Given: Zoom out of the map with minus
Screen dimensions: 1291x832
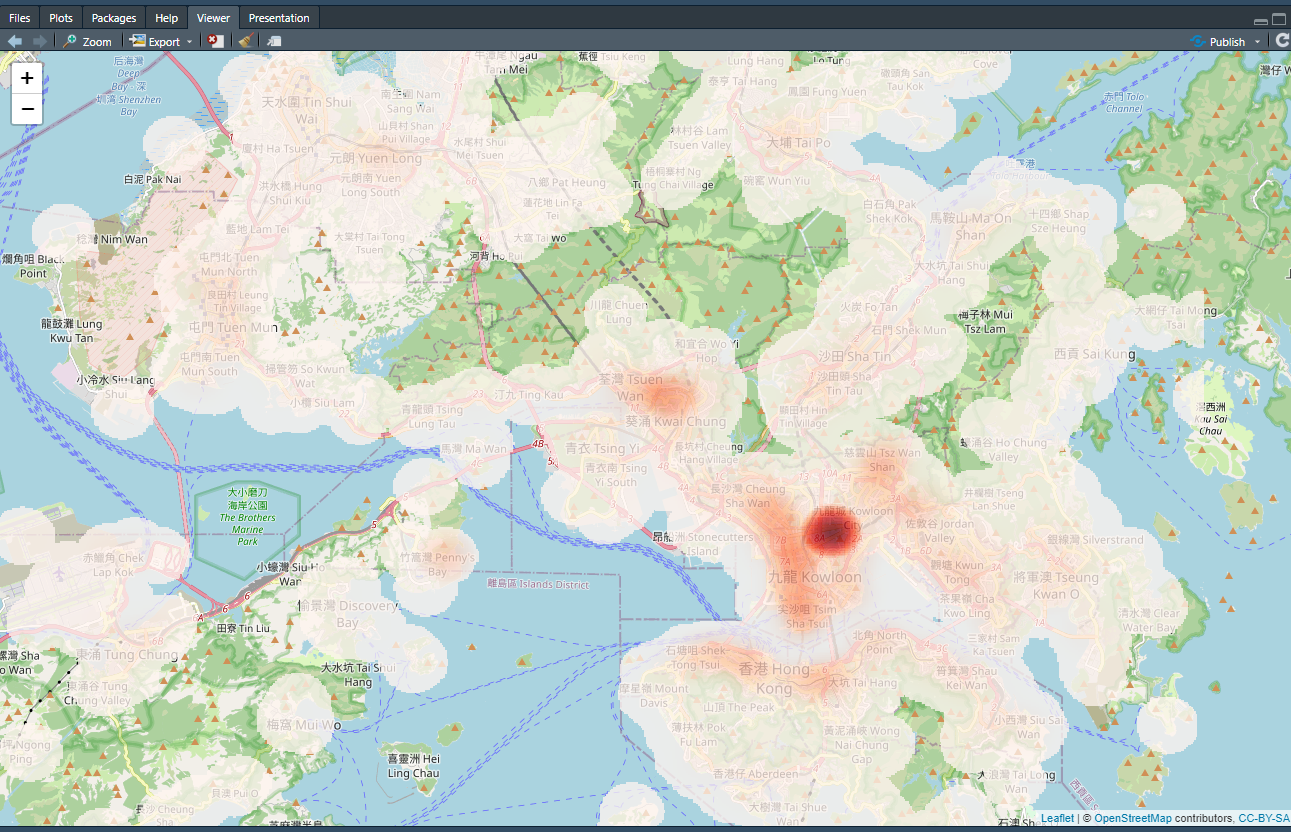Looking at the screenshot, I should (27, 108).
